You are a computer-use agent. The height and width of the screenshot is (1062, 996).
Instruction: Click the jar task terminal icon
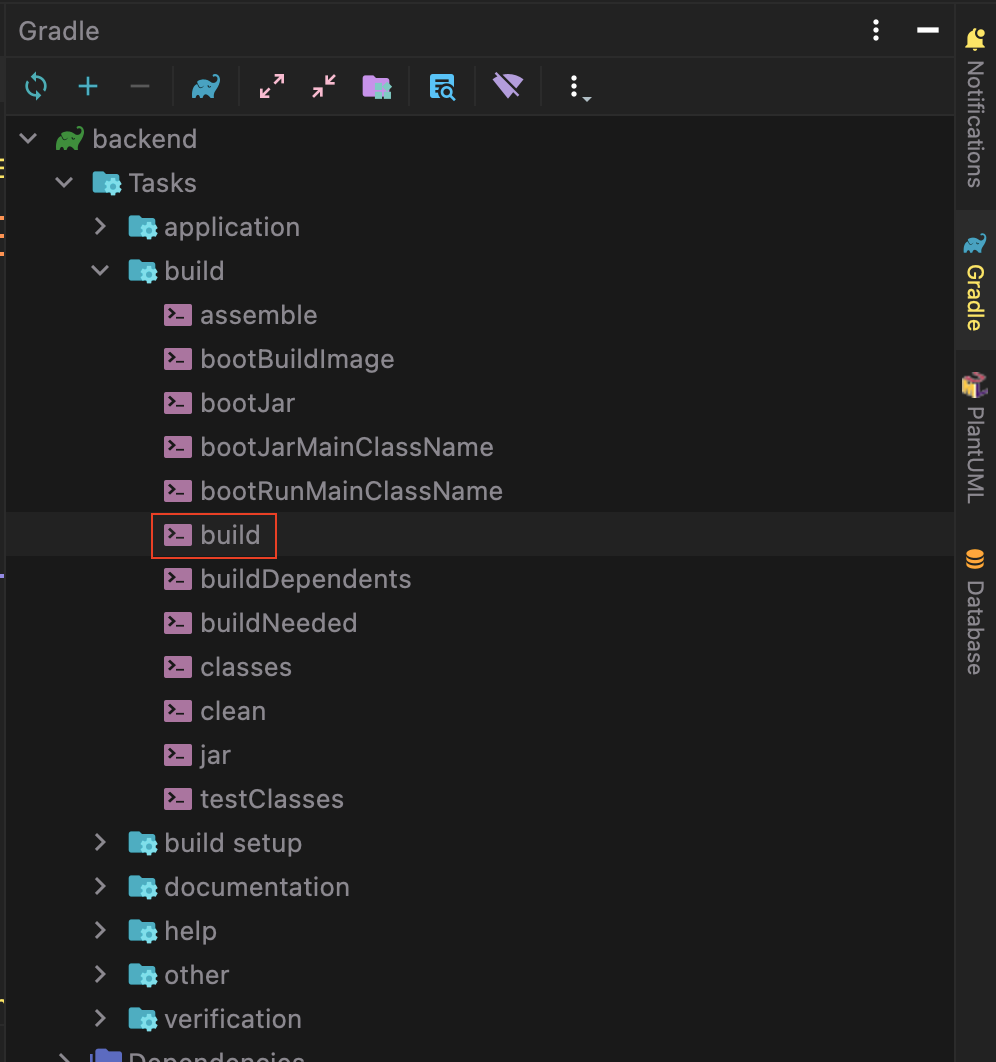(x=178, y=755)
